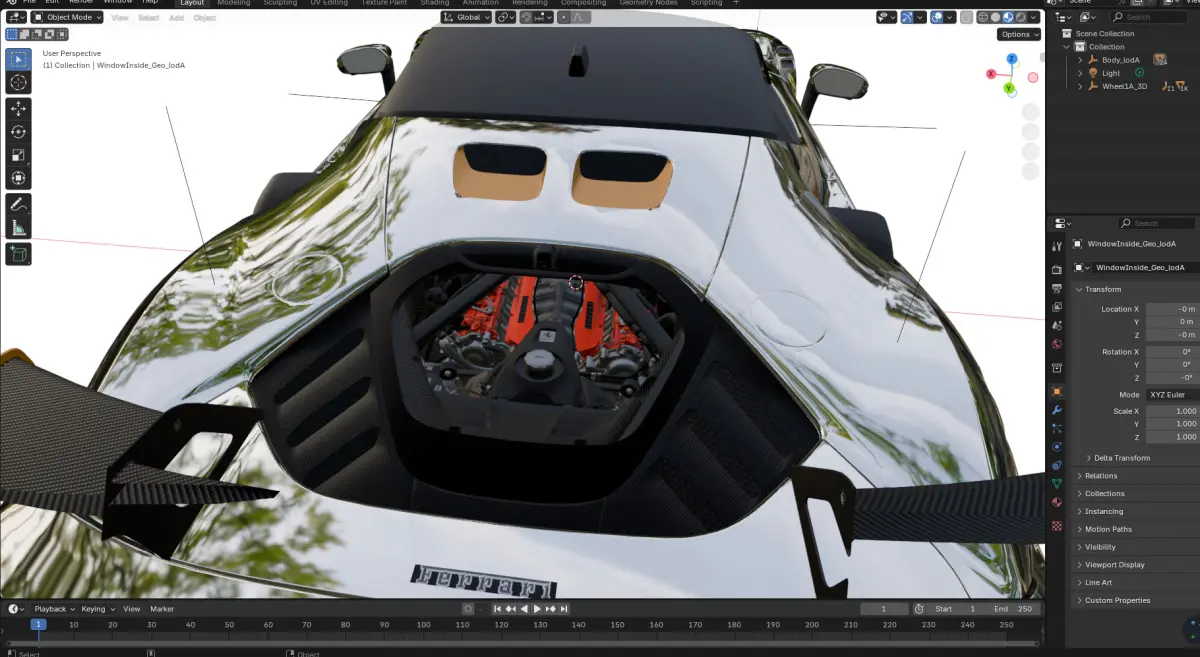
Task: Open the World properties tab
Action: (1057, 344)
